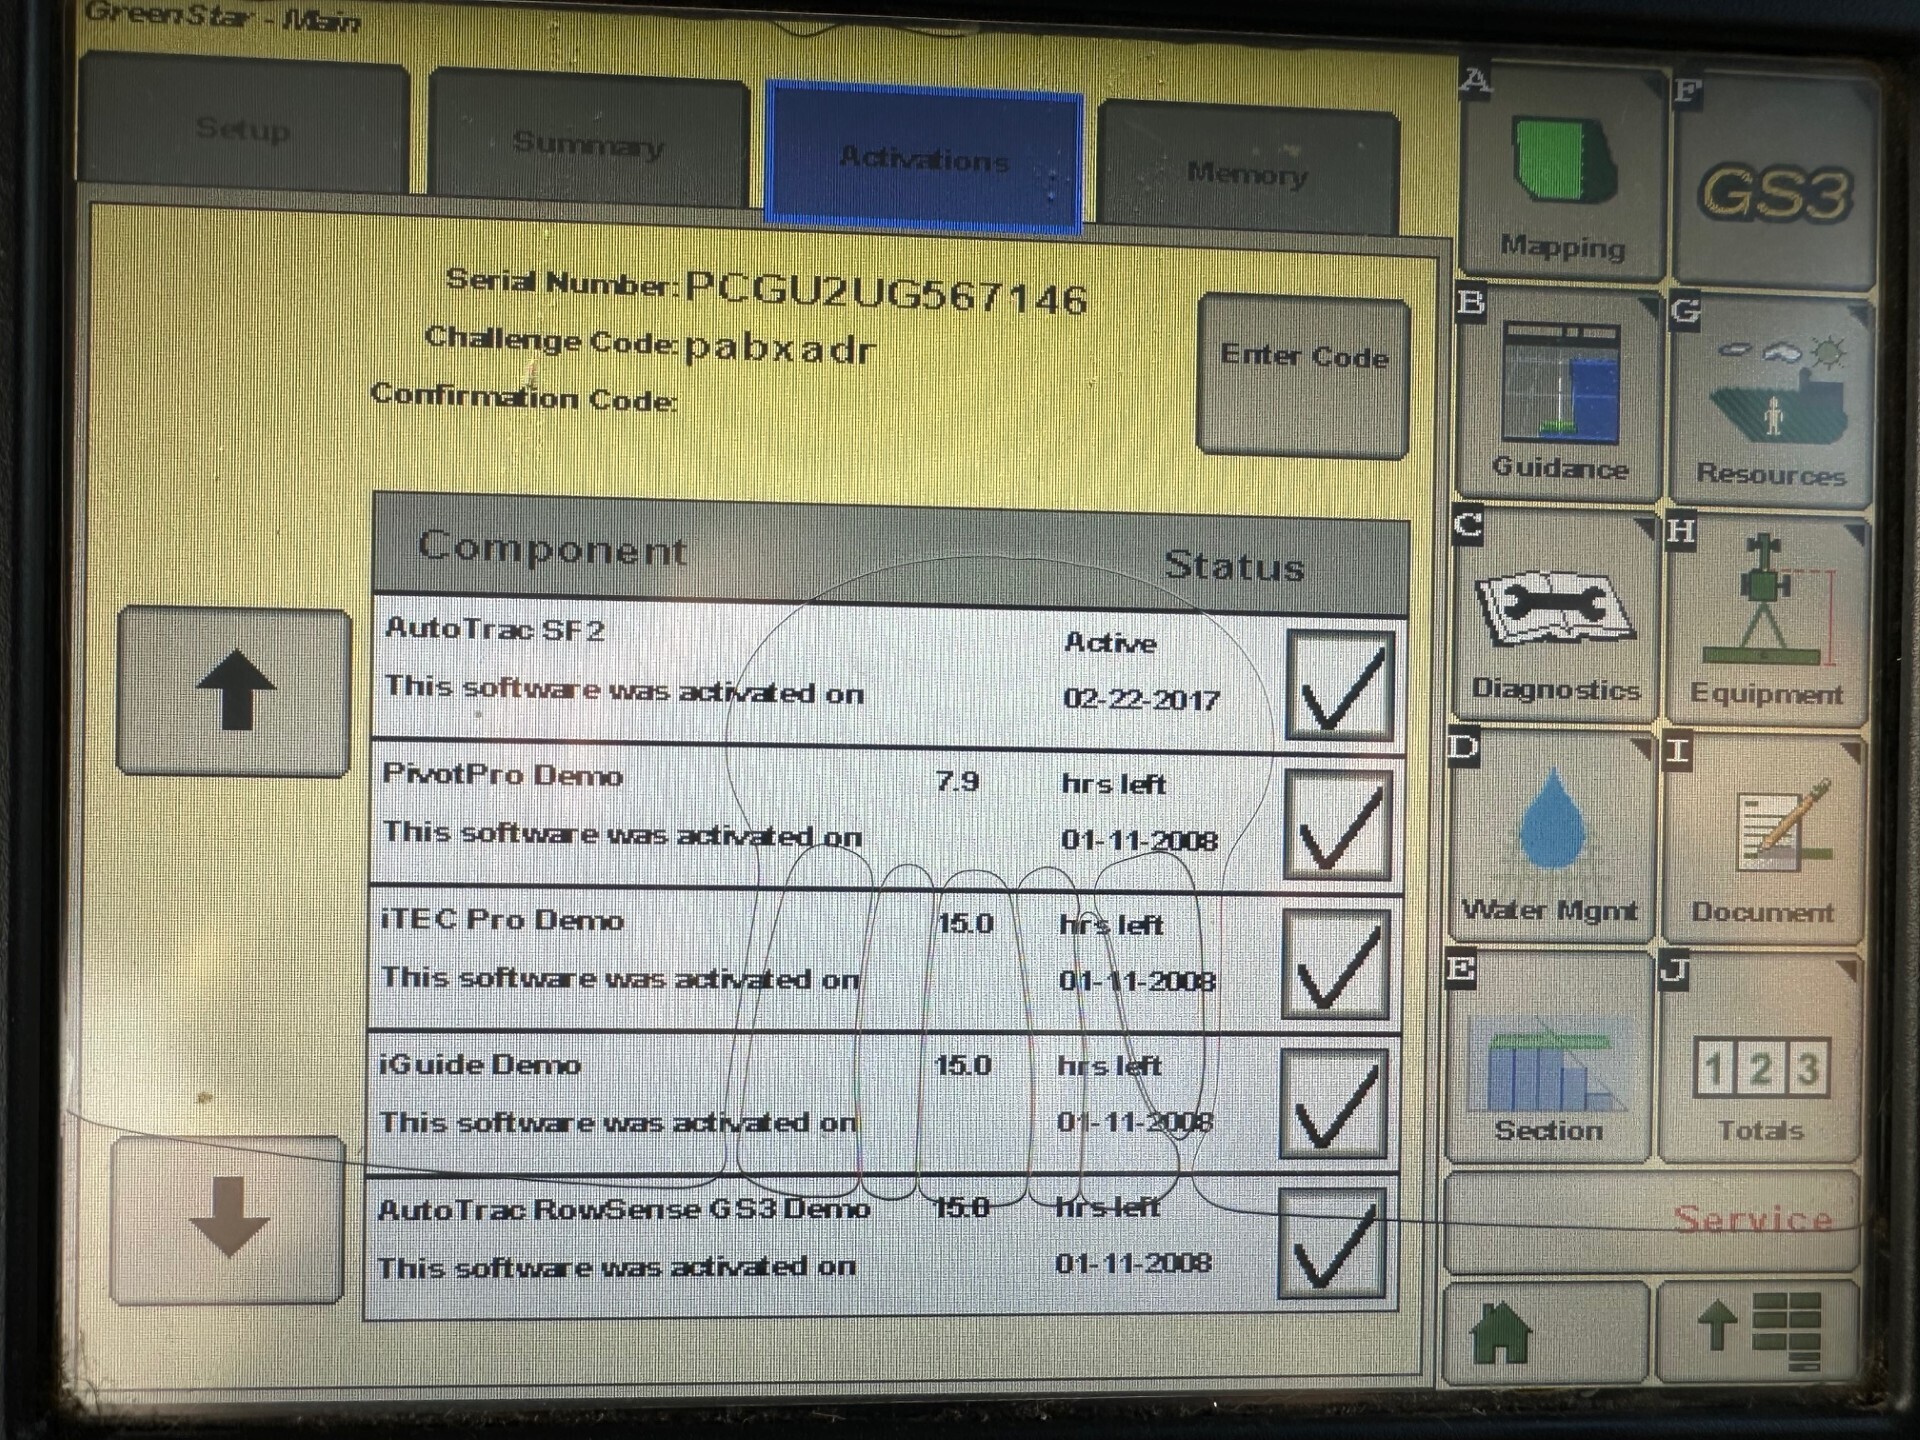
Task: Open the Diagnostics wrench softkey
Action: pyautogui.click(x=1555, y=617)
